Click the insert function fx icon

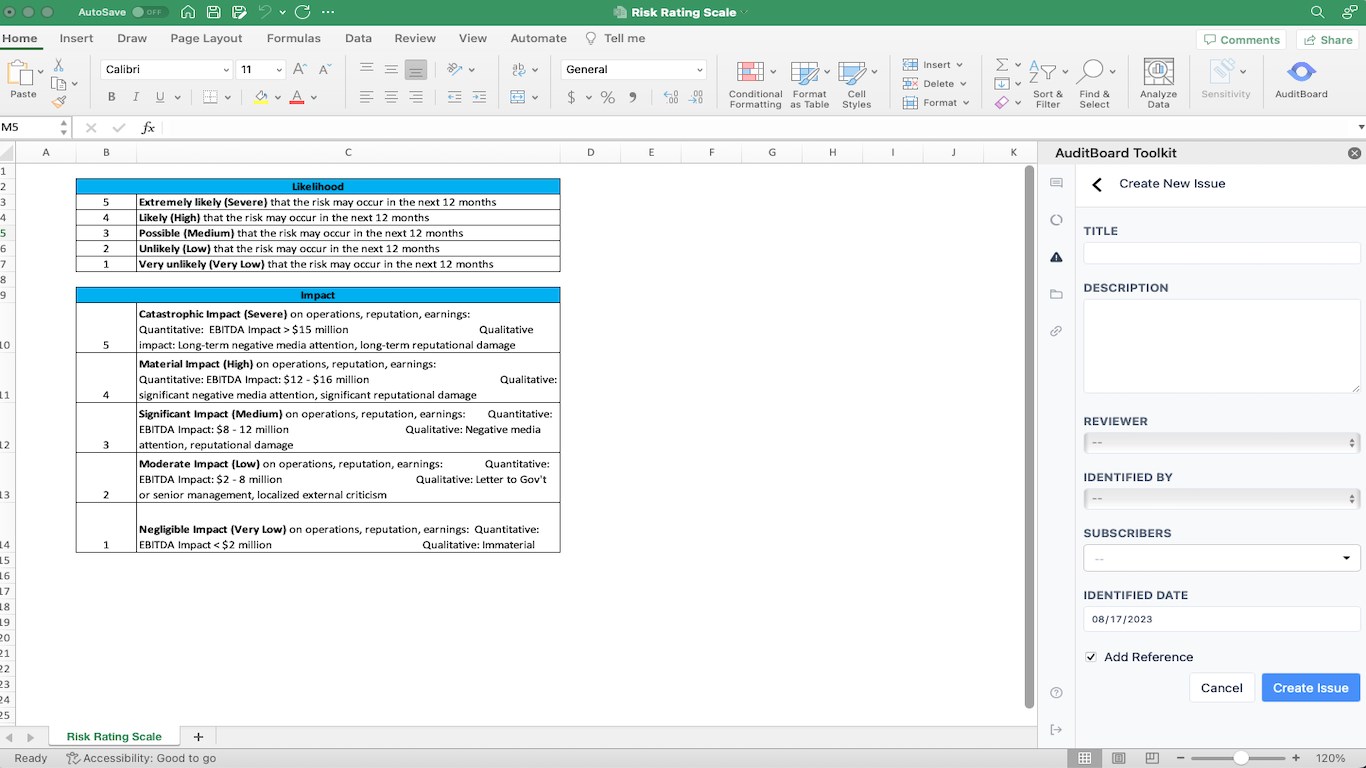pyautogui.click(x=148, y=128)
